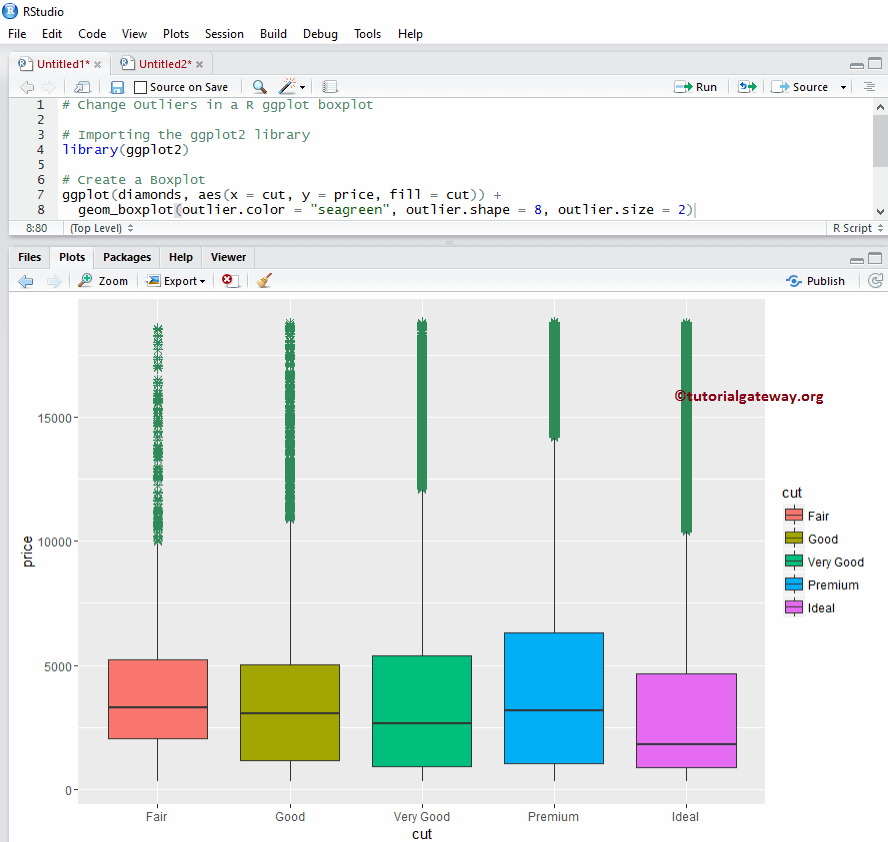Open the Session menu

224,33
